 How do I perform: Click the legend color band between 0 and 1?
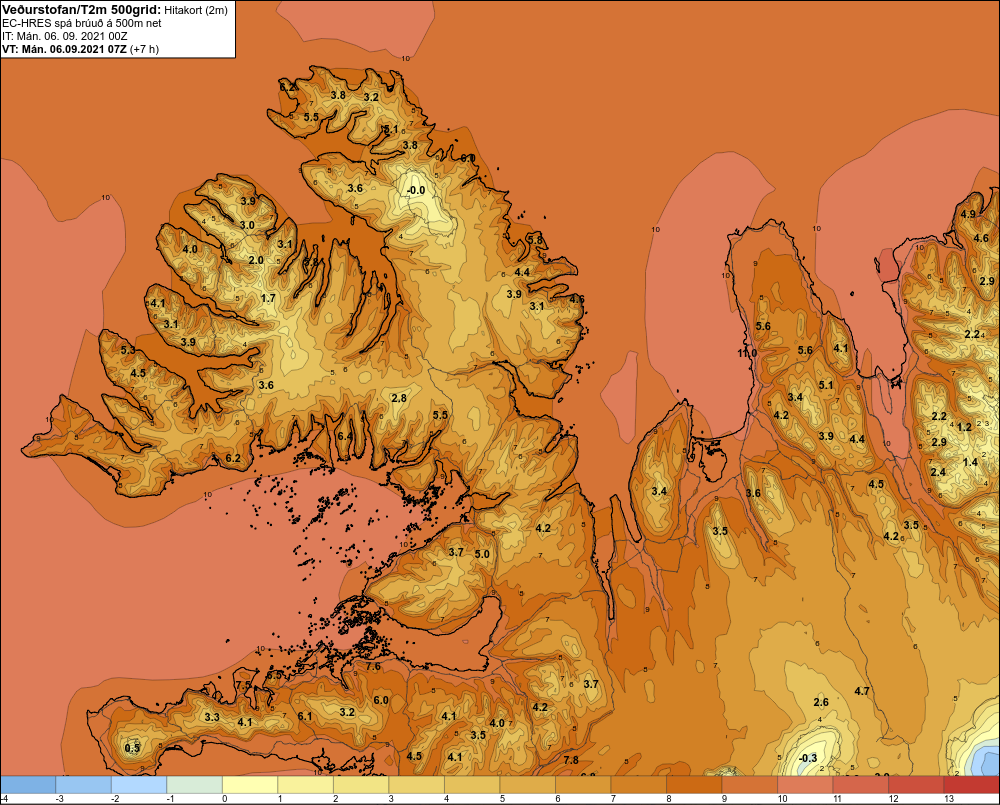pos(250,785)
